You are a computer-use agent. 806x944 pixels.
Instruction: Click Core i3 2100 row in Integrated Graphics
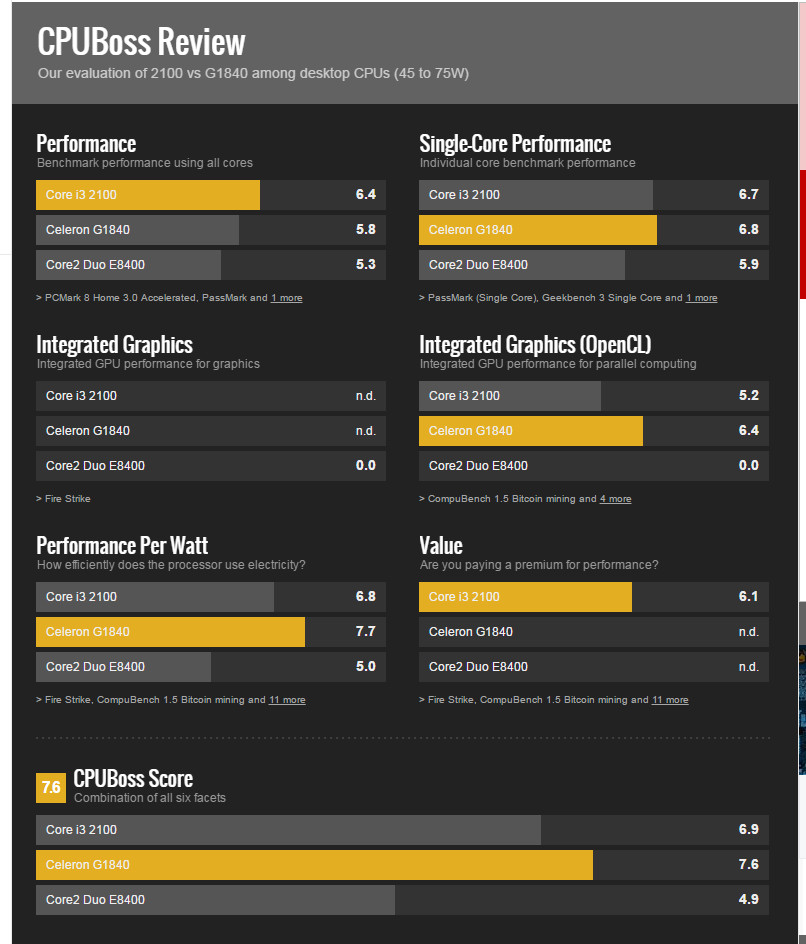(210, 396)
